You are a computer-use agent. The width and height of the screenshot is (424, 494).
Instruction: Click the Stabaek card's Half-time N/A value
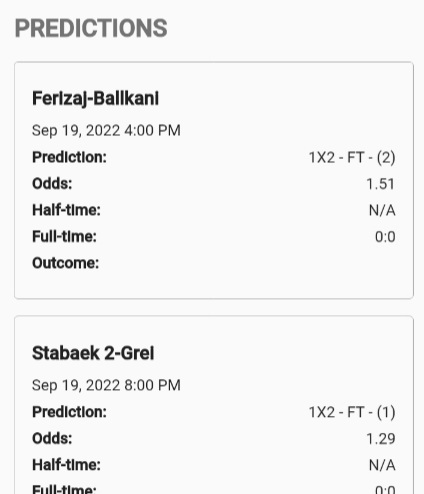[382, 465]
